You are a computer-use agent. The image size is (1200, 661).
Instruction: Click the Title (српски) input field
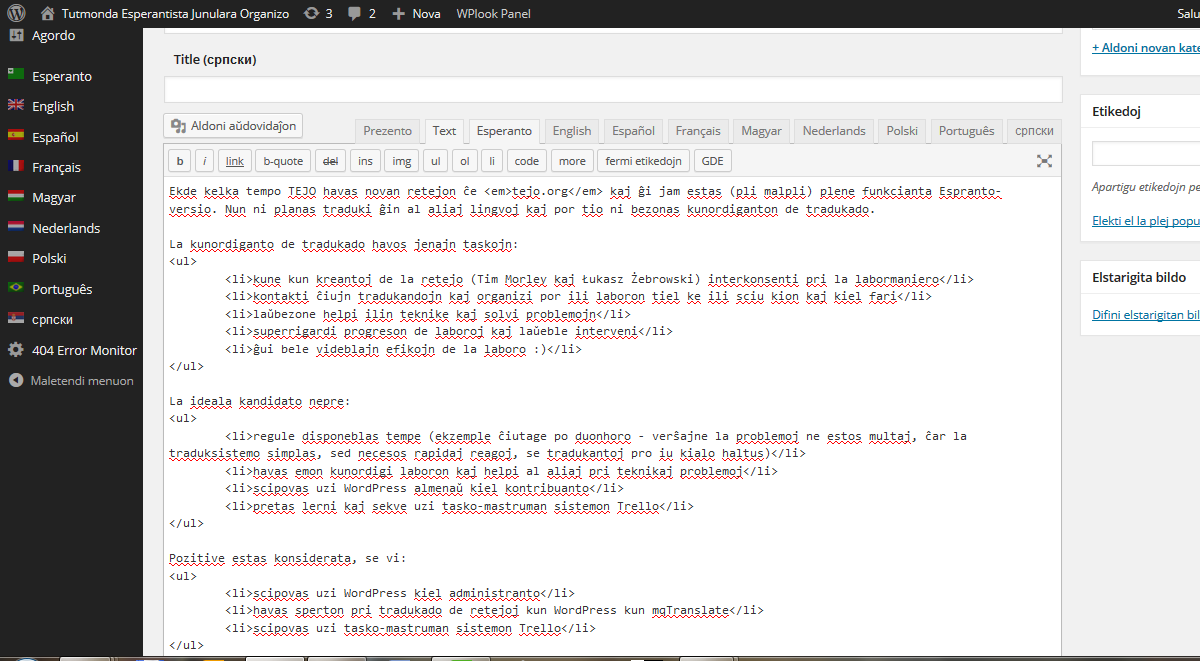point(612,90)
